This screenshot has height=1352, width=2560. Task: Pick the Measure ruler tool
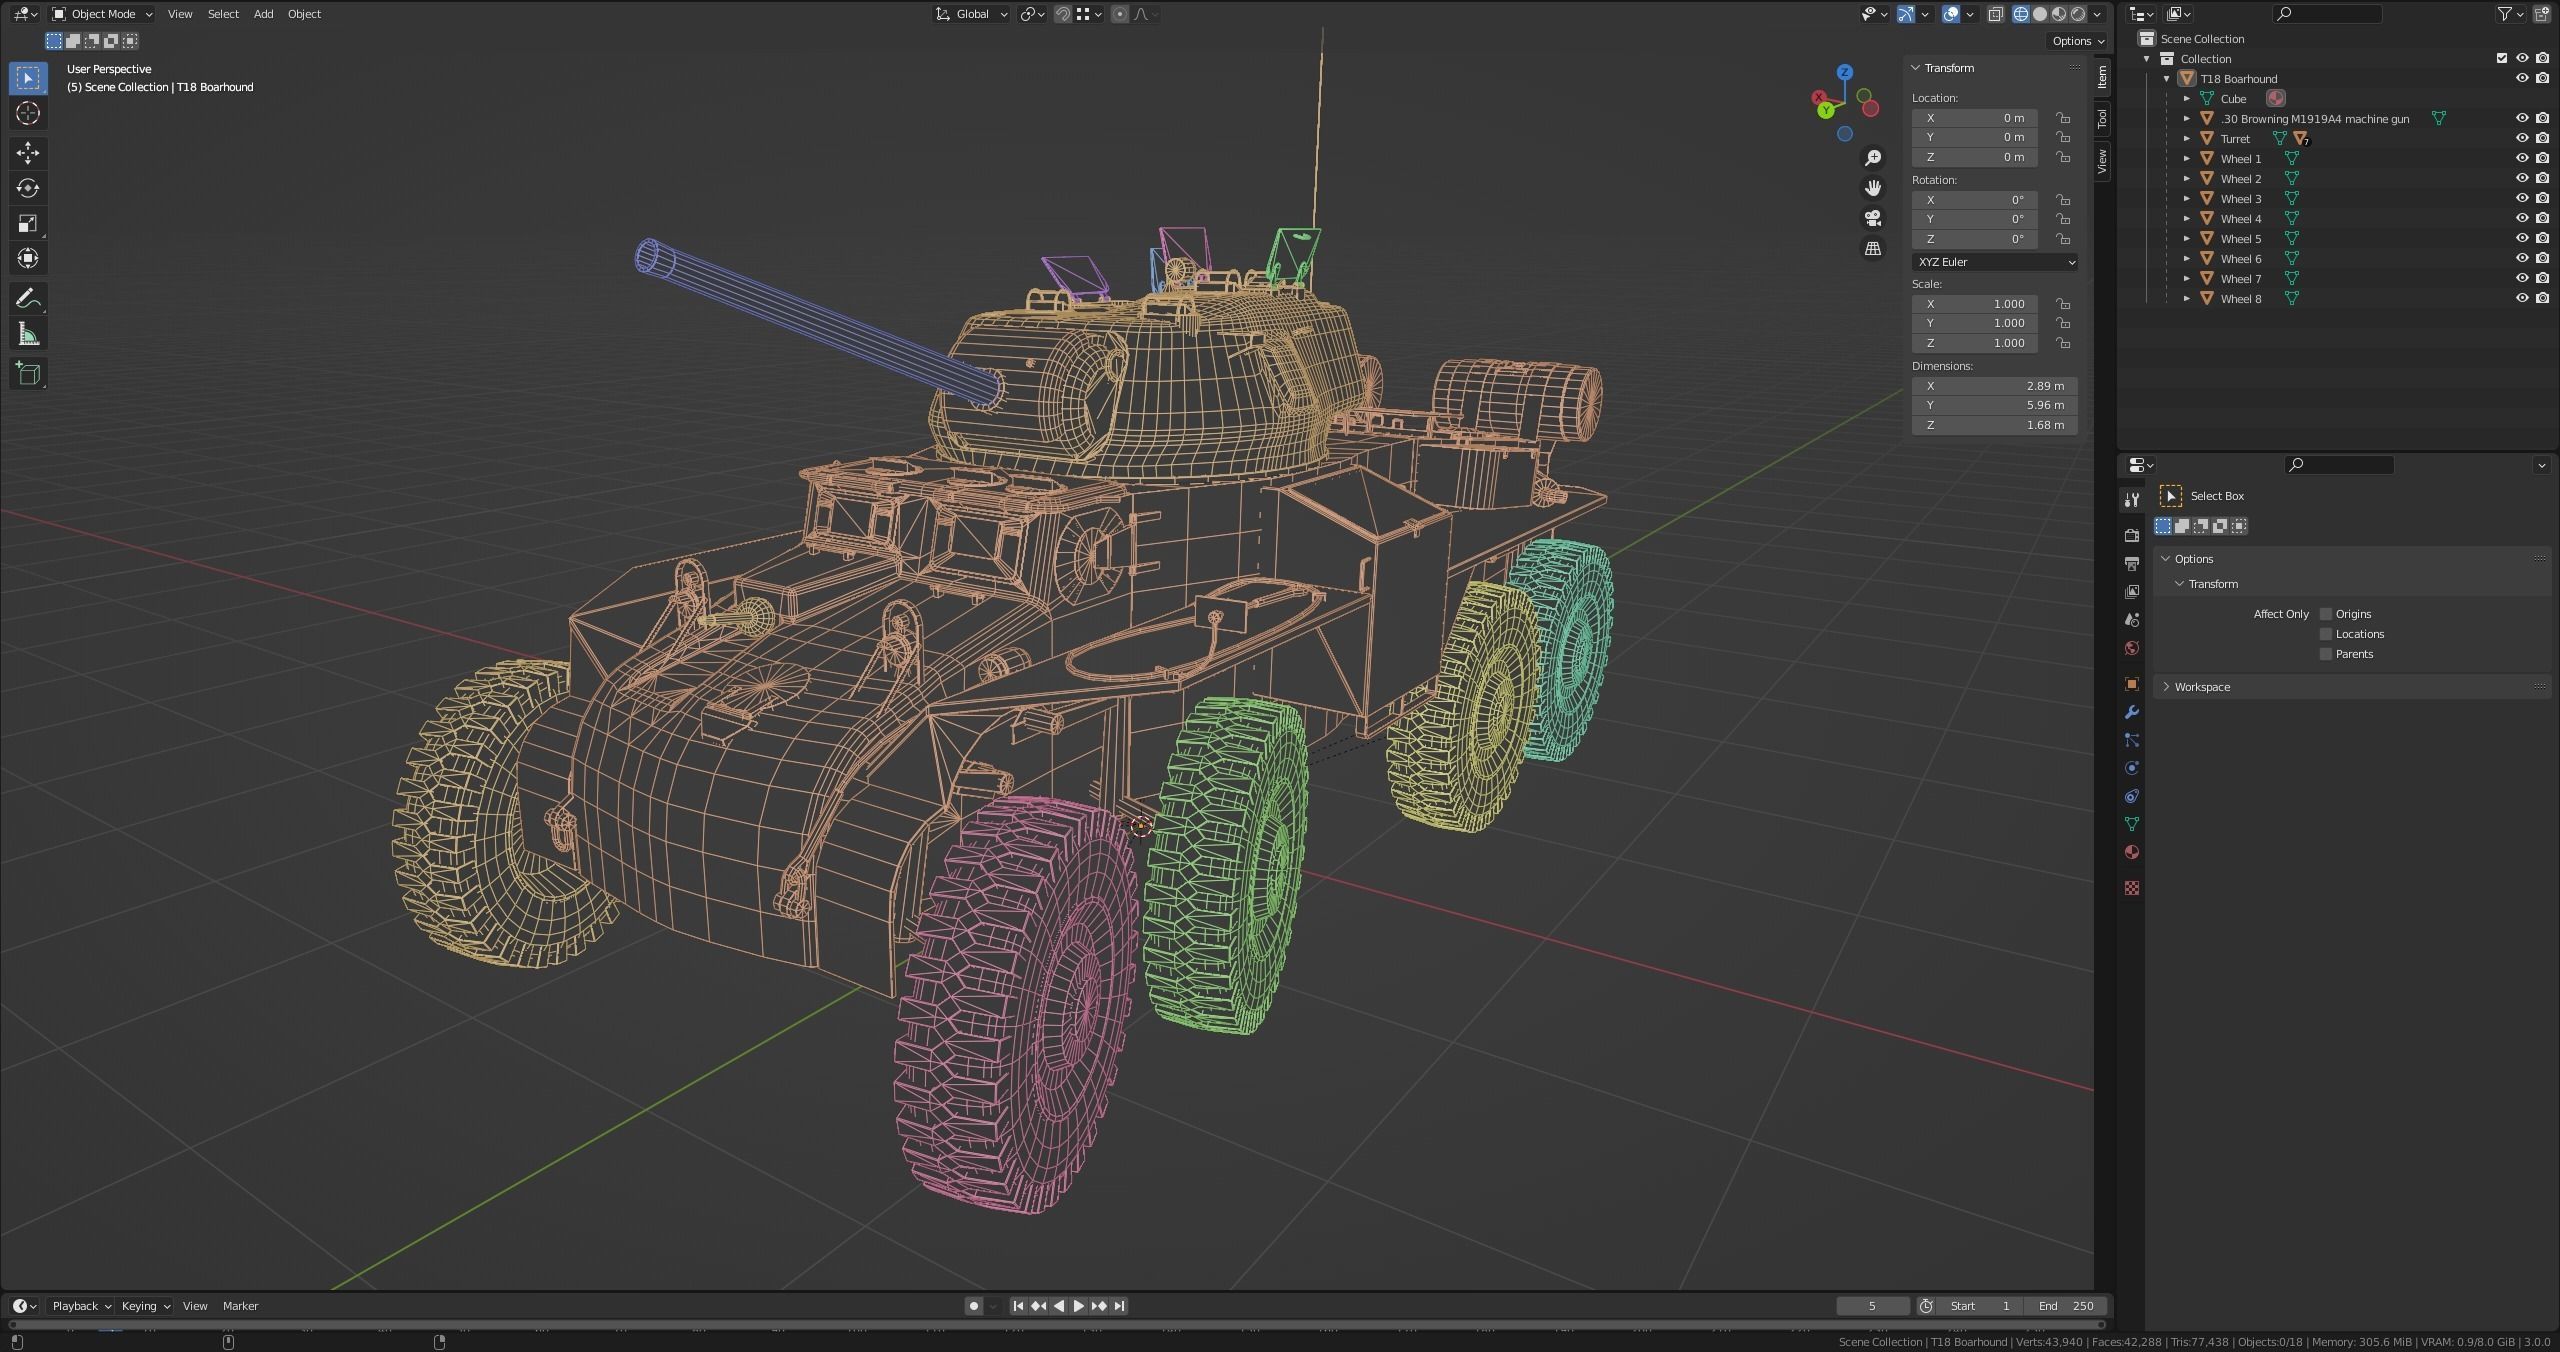click(28, 334)
